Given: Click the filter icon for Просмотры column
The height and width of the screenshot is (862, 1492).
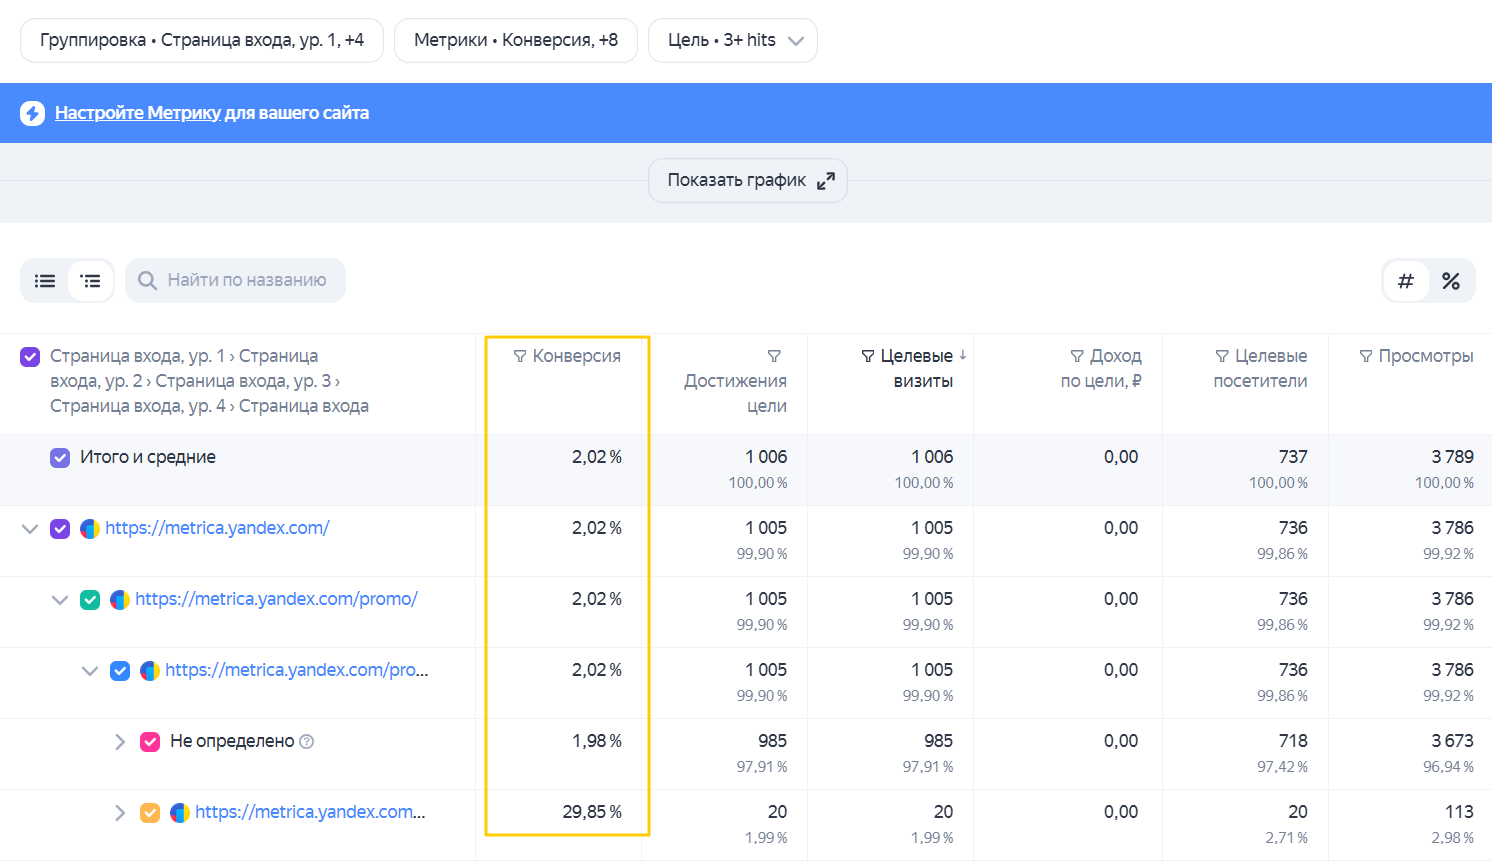Looking at the screenshot, I should [x=1366, y=357].
